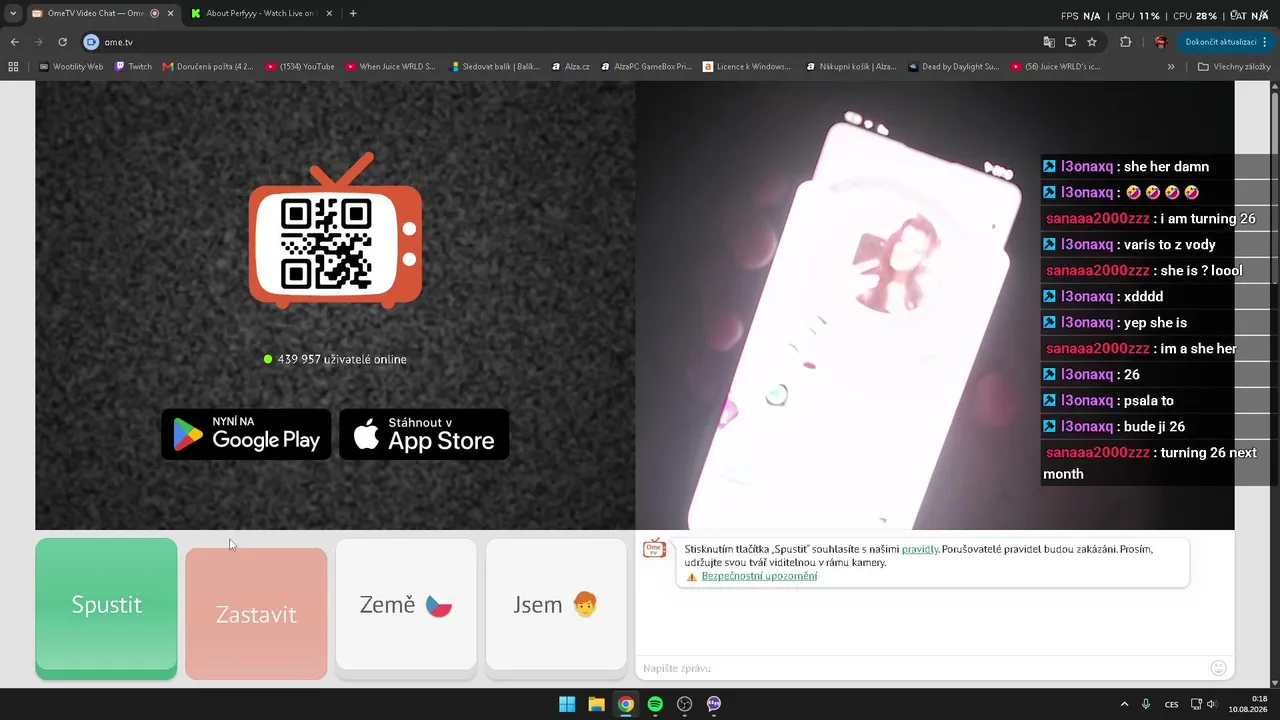Reload the ome.tv page

[x=62, y=42]
